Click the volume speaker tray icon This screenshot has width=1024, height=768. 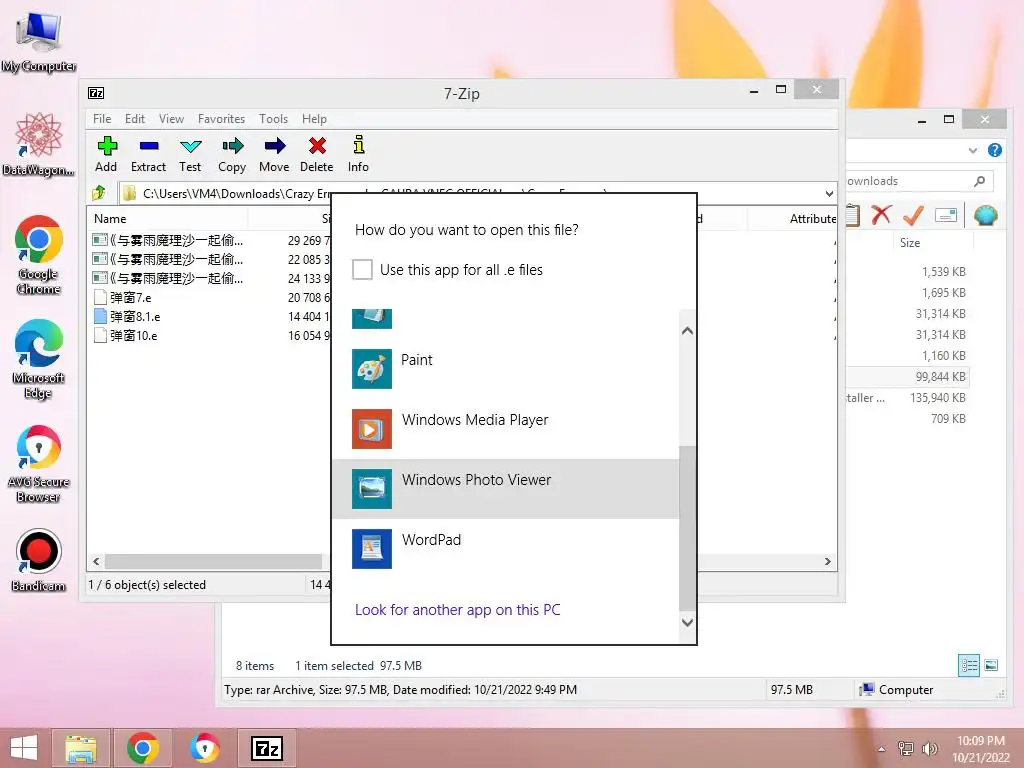pos(929,748)
